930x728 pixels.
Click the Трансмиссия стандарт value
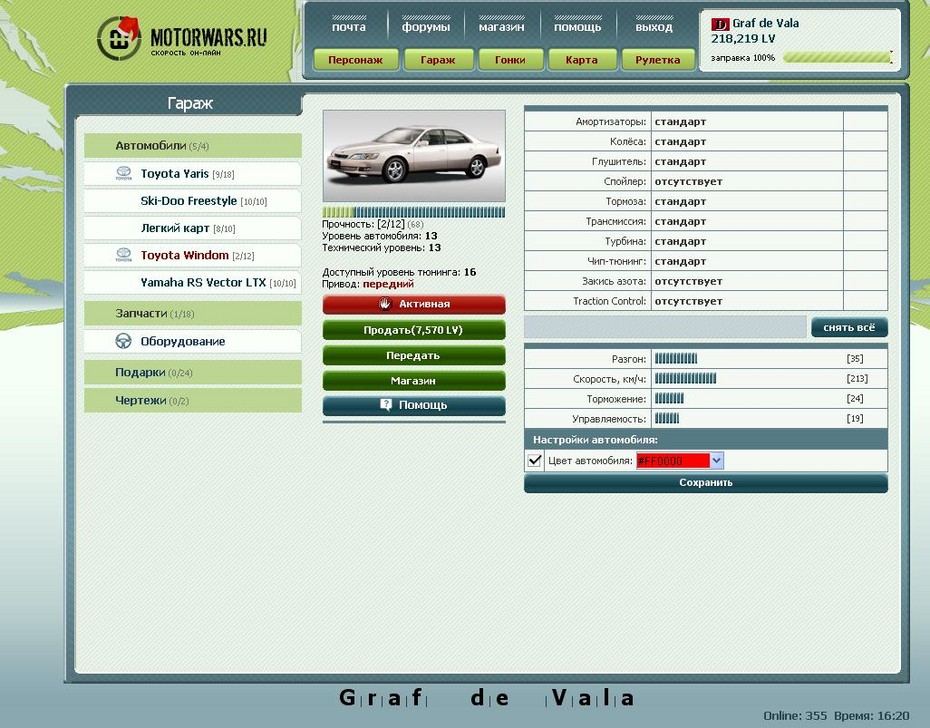pos(680,221)
